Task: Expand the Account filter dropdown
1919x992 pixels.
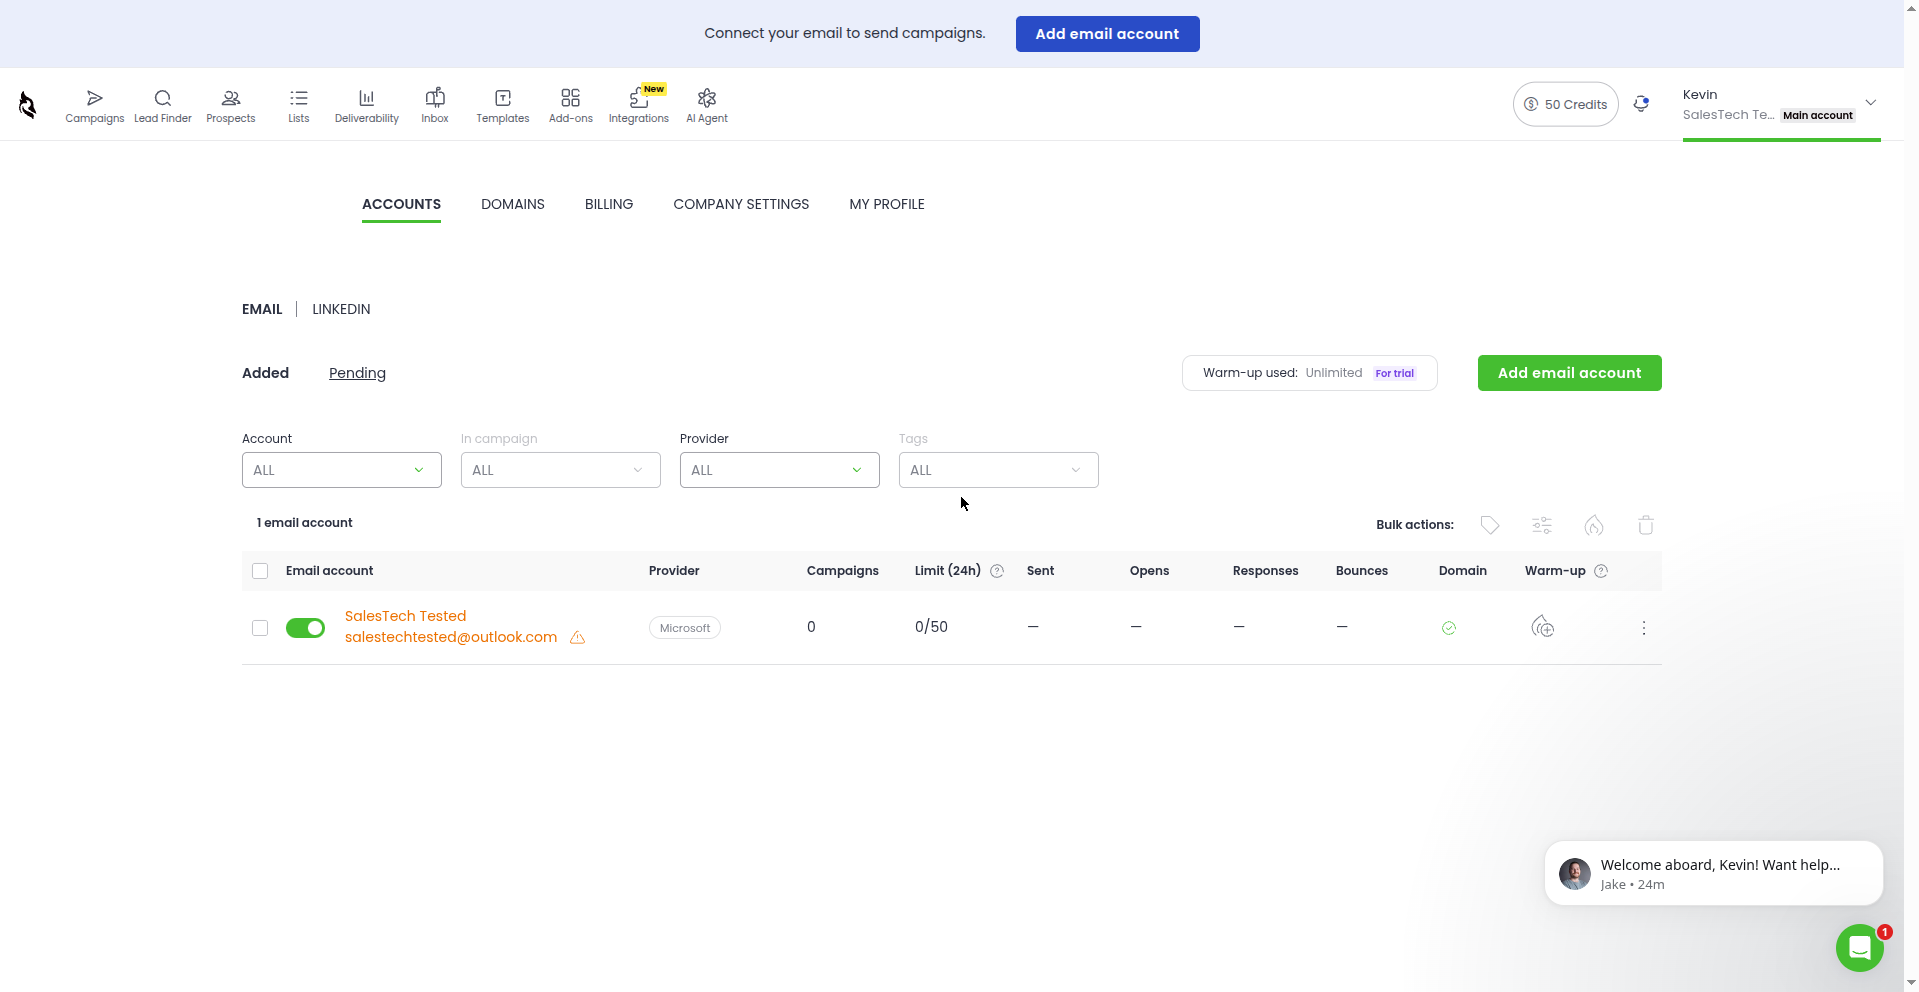Action: (342, 470)
